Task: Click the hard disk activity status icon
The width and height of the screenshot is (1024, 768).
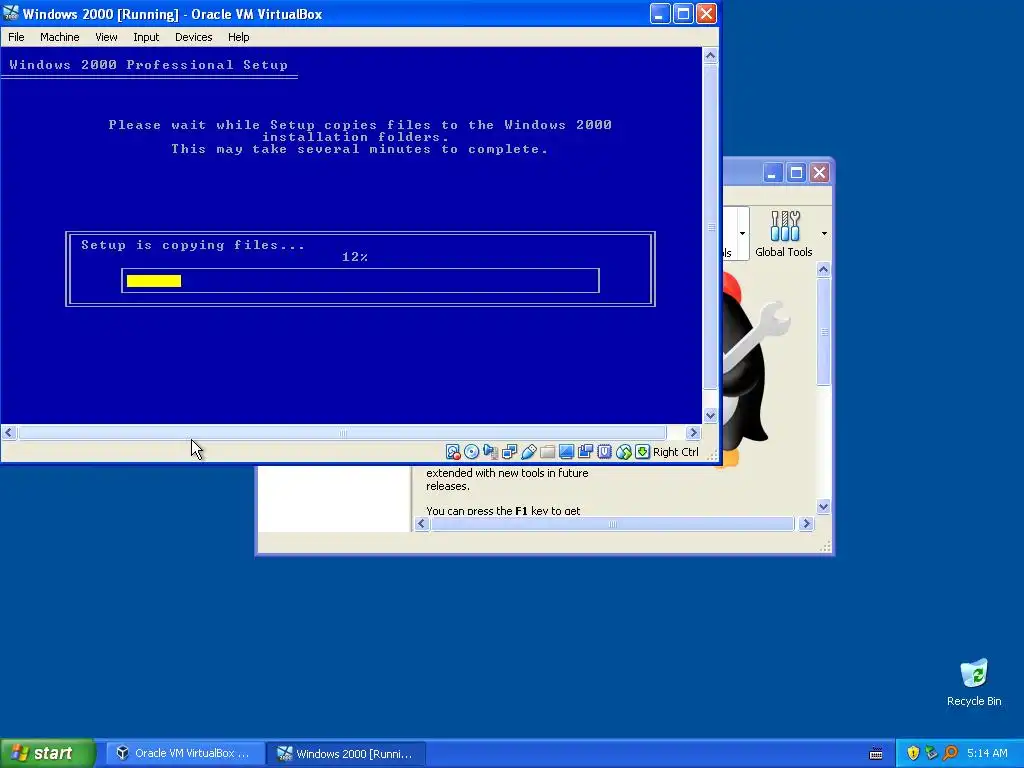Action: click(x=453, y=452)
